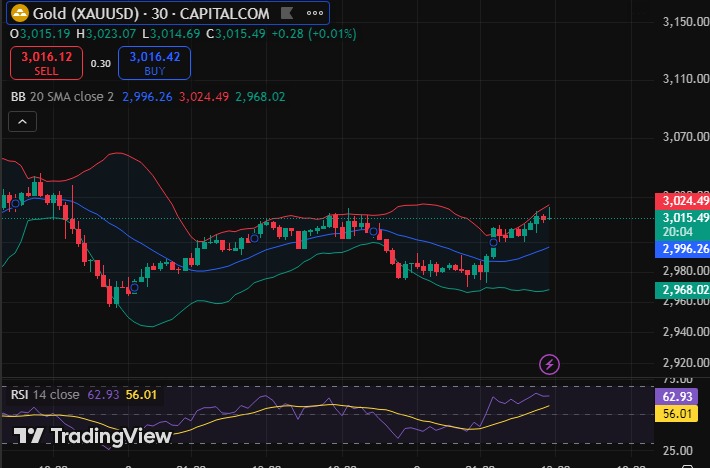The width and height of the screenshot is (710, 468).
Task: Click the red 3,024.49 price axis label
Action: [682, 201]
